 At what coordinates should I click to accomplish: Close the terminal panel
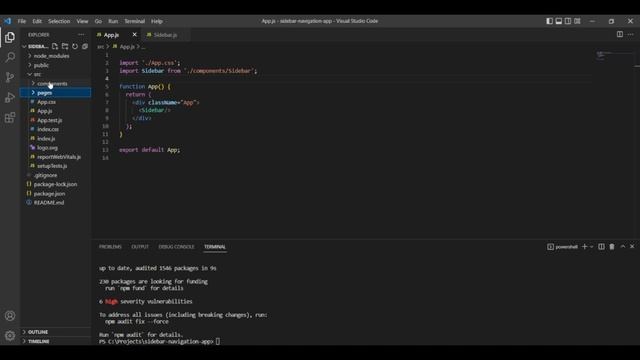pos(632,247)
